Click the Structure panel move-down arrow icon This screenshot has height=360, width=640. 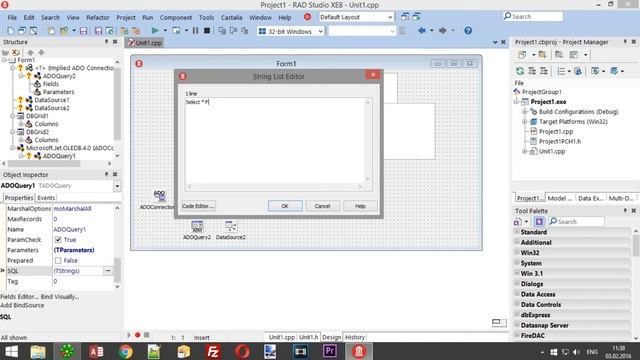(x=42, y=53)
